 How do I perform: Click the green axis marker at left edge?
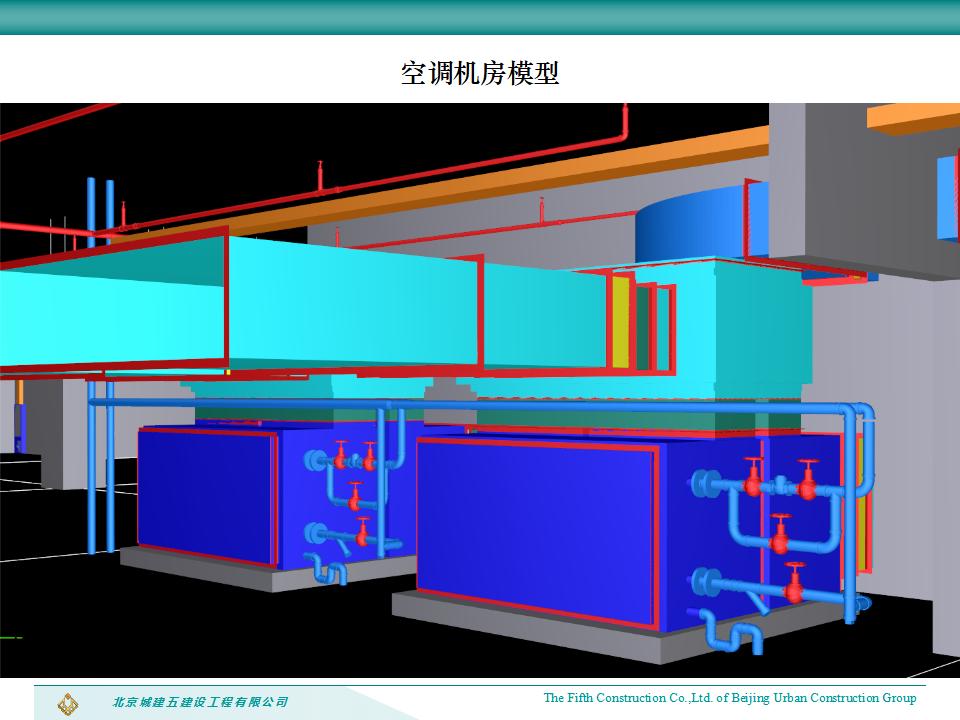point(10,636)
